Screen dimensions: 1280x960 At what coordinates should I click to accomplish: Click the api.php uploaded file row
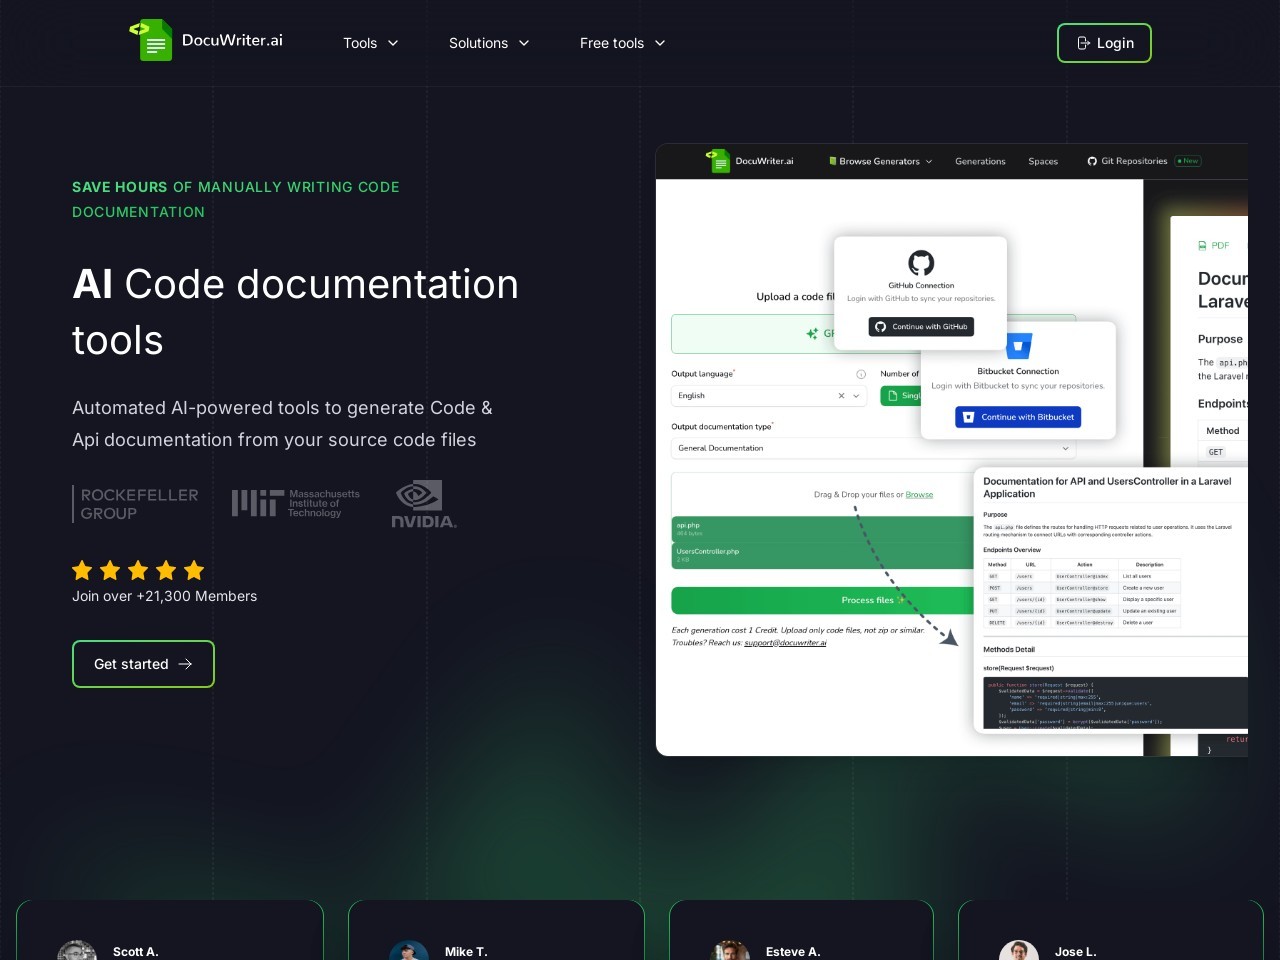point(822,529)
